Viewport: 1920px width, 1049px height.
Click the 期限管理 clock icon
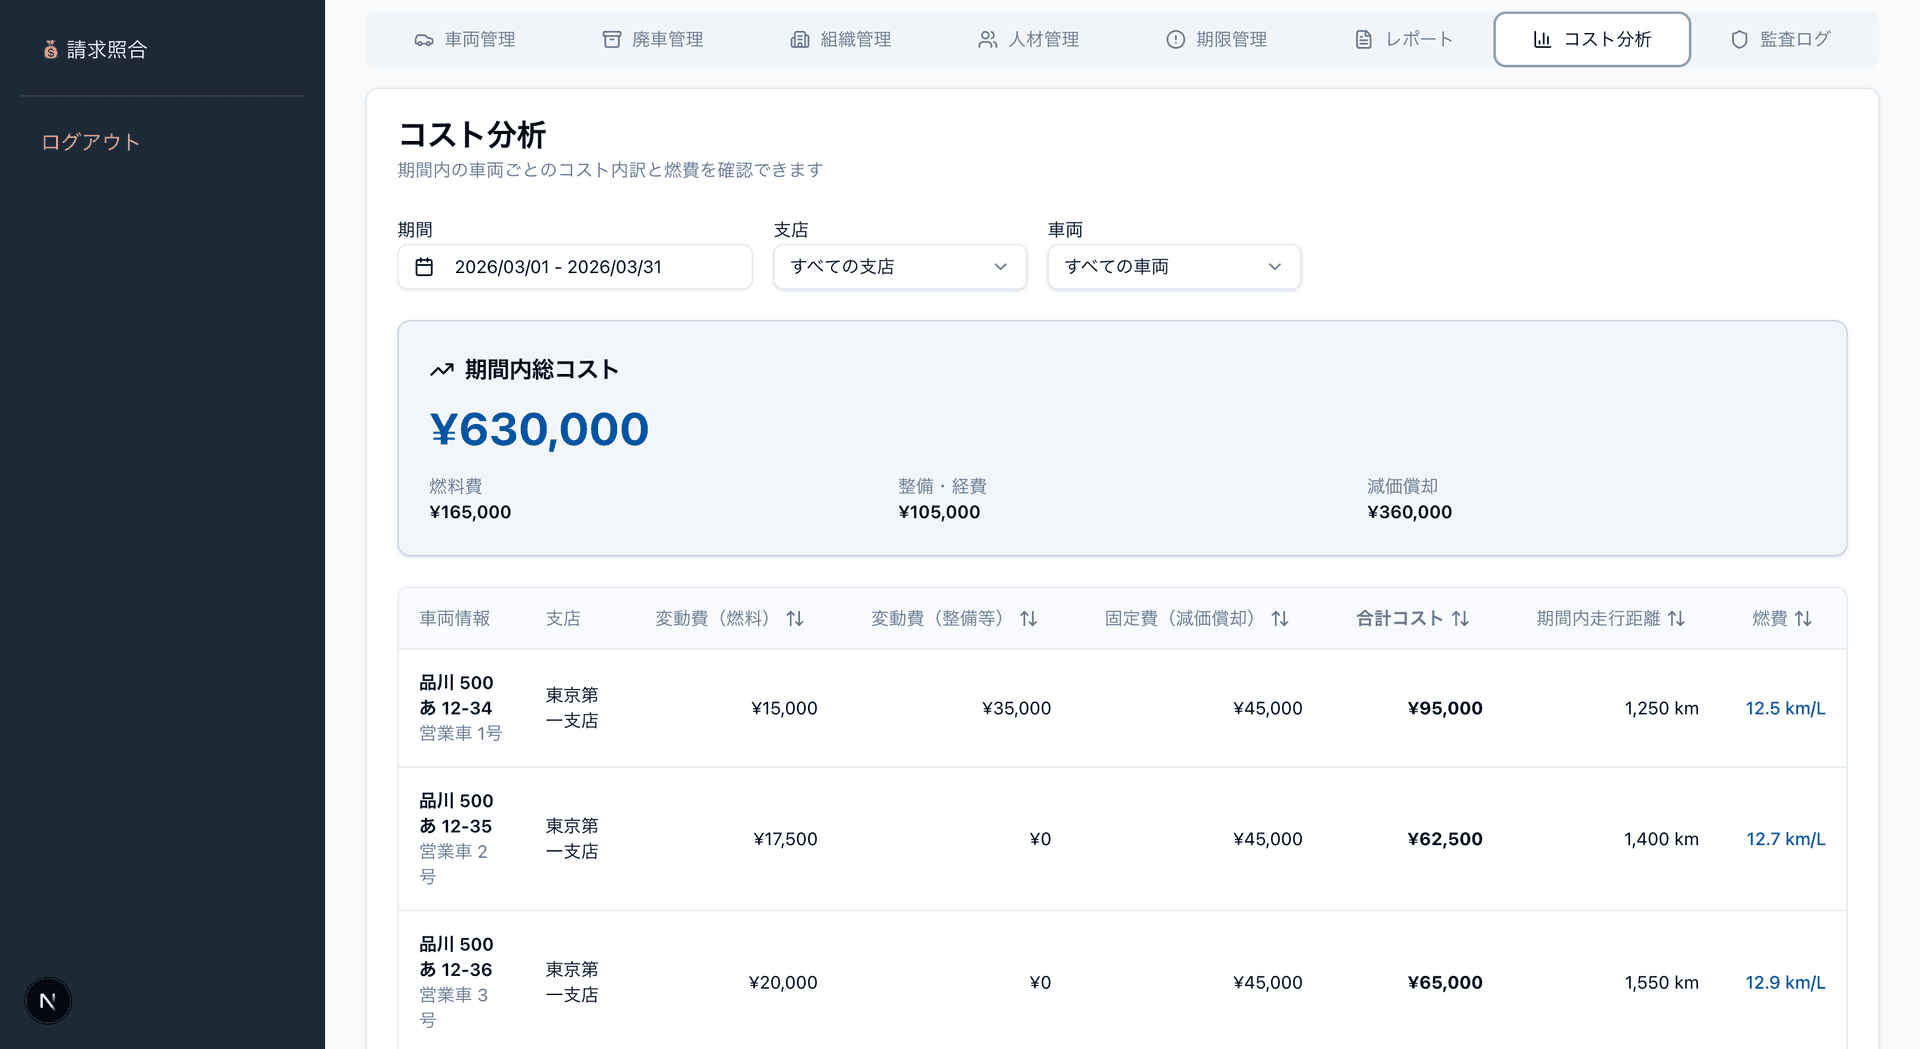pos(1174,39)
